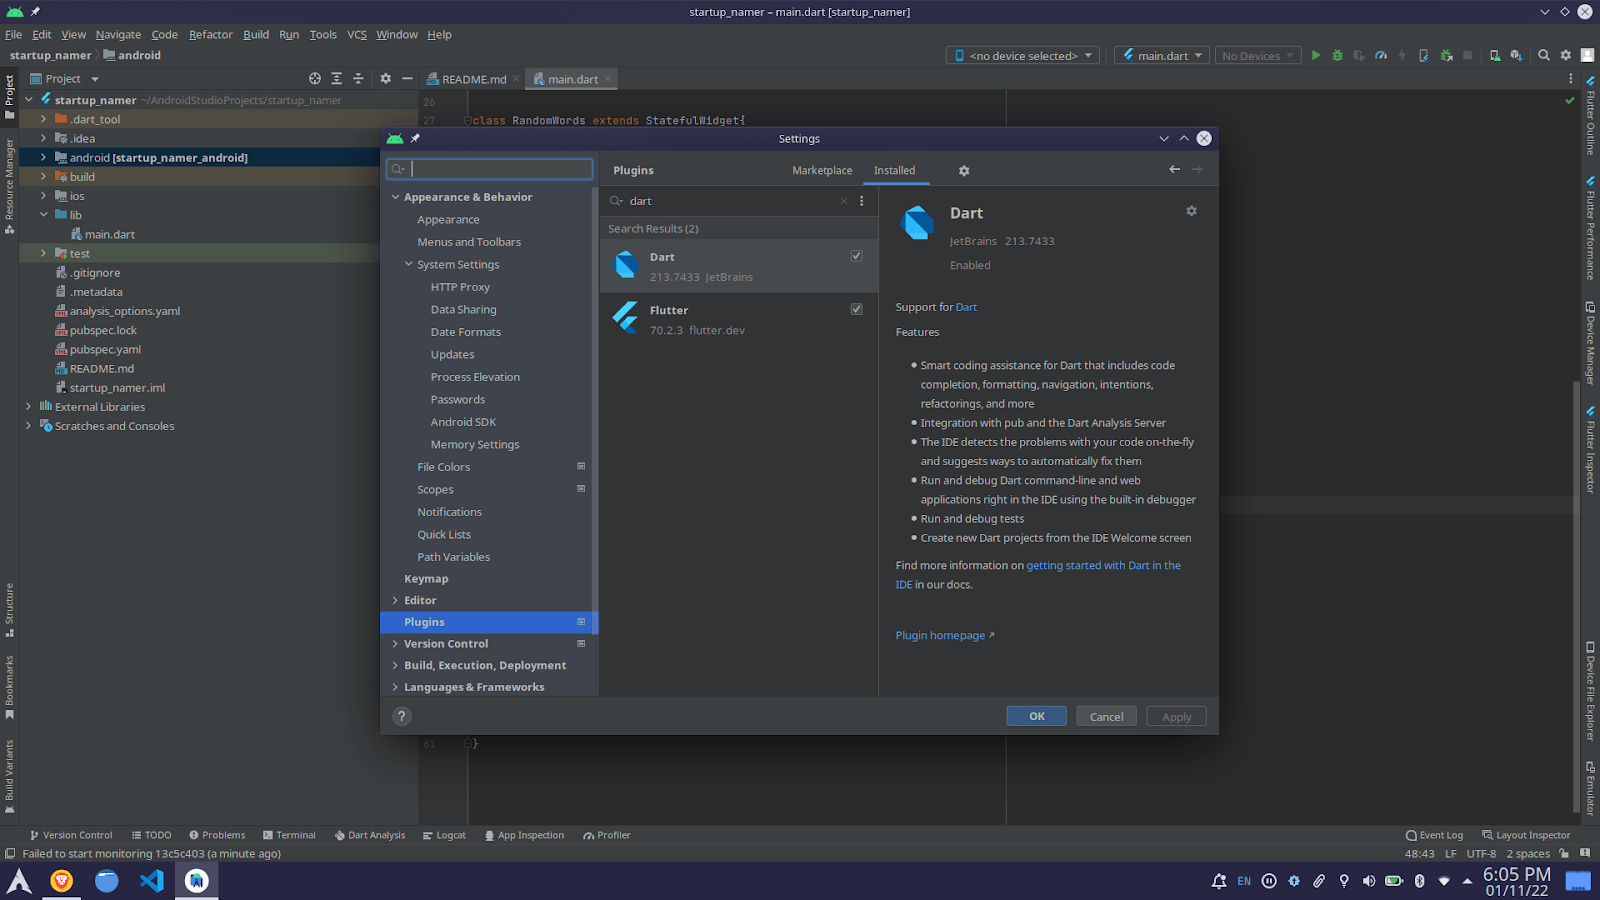Expand all icon in Project panel header
This screenshot has height=900, width=1600.
(337, 78)
